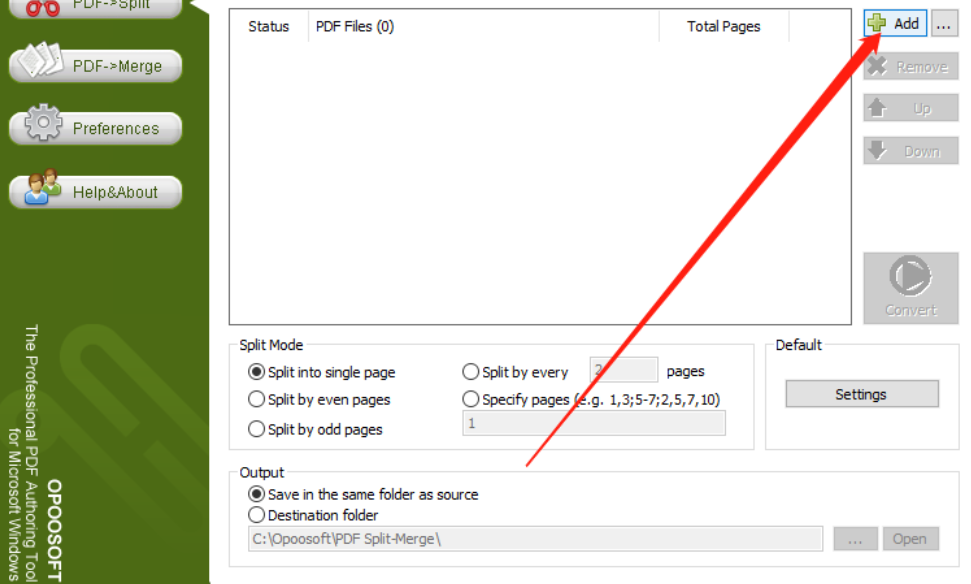Open the default Settings button
The image size is (971, 584).
(862, 394)
